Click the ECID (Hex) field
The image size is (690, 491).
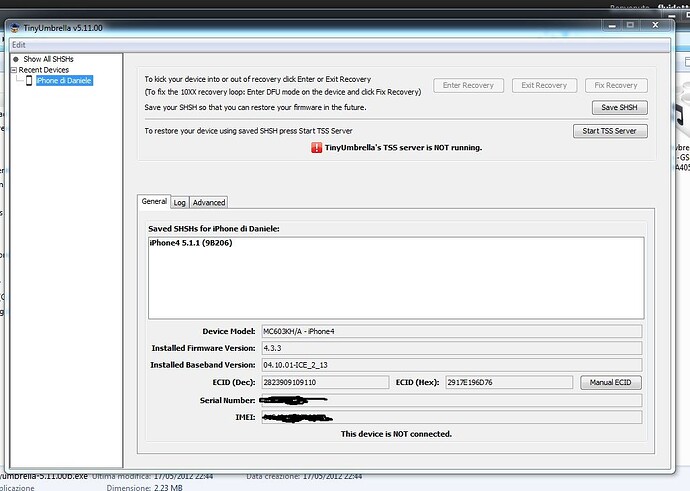click(x=509, y=382)
